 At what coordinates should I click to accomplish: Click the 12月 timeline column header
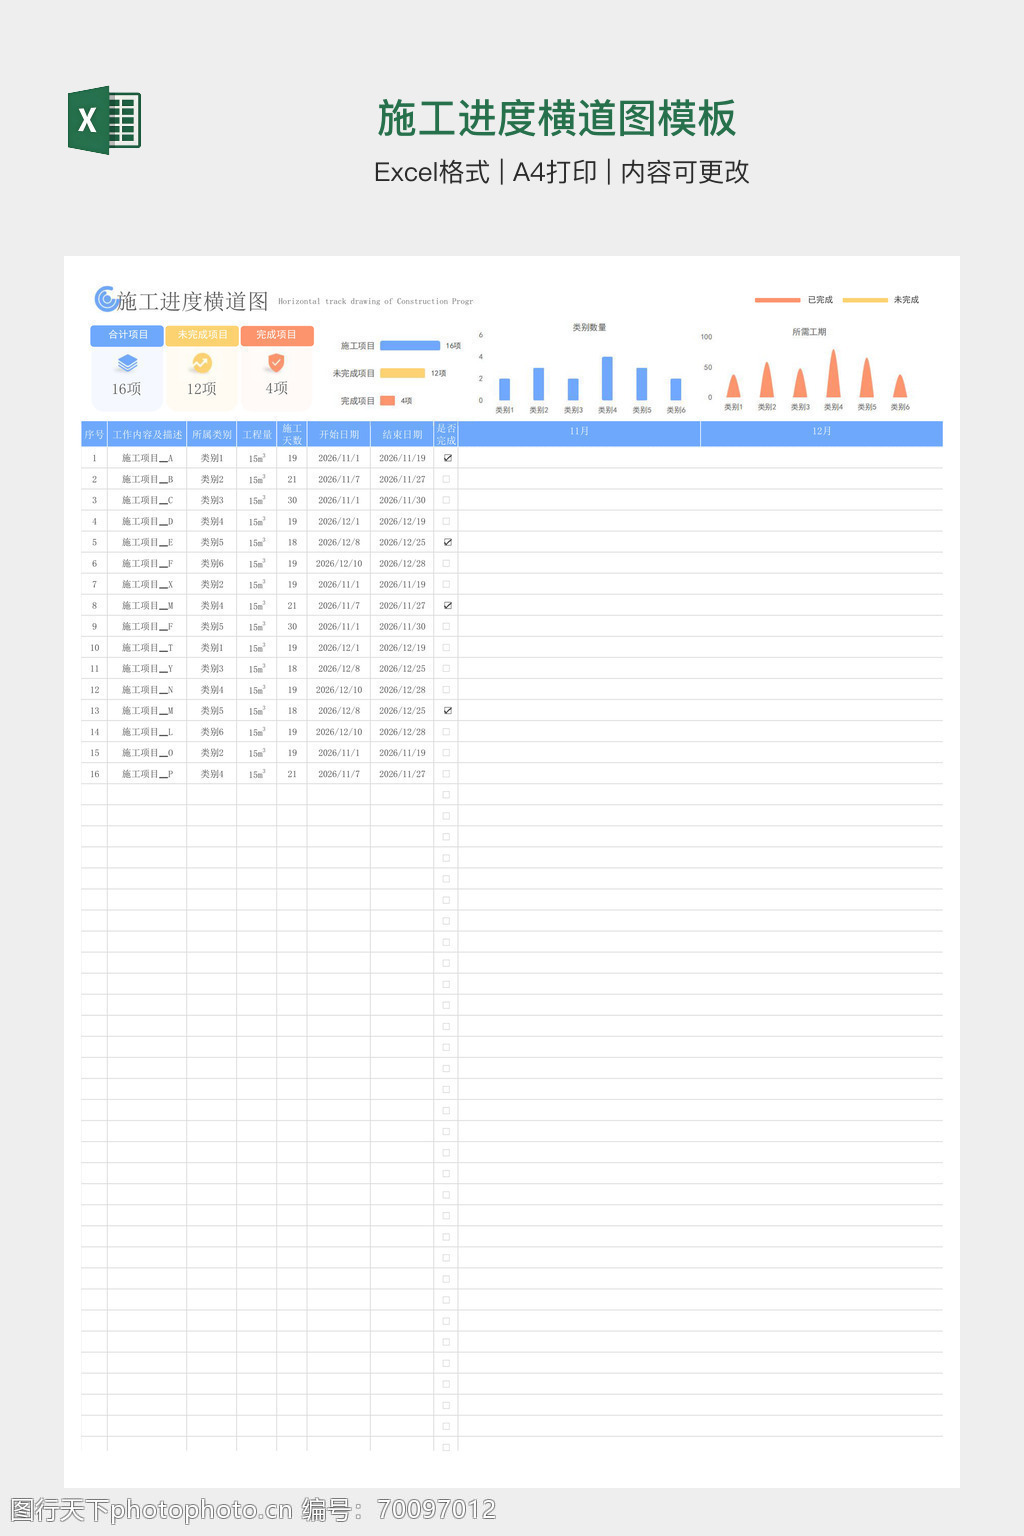coord(821,432)
